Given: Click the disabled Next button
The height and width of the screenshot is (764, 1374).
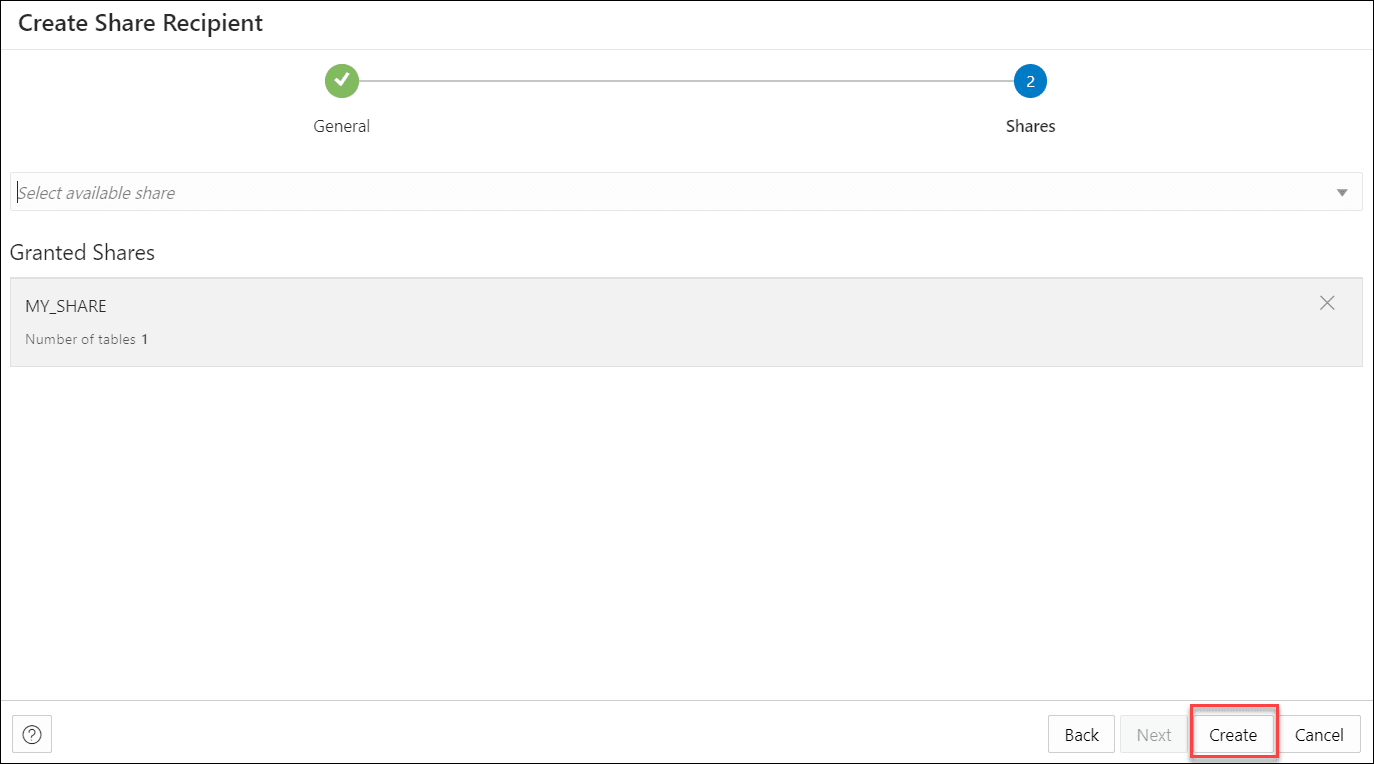Looking at the screenshot, I should point(1154,733).
